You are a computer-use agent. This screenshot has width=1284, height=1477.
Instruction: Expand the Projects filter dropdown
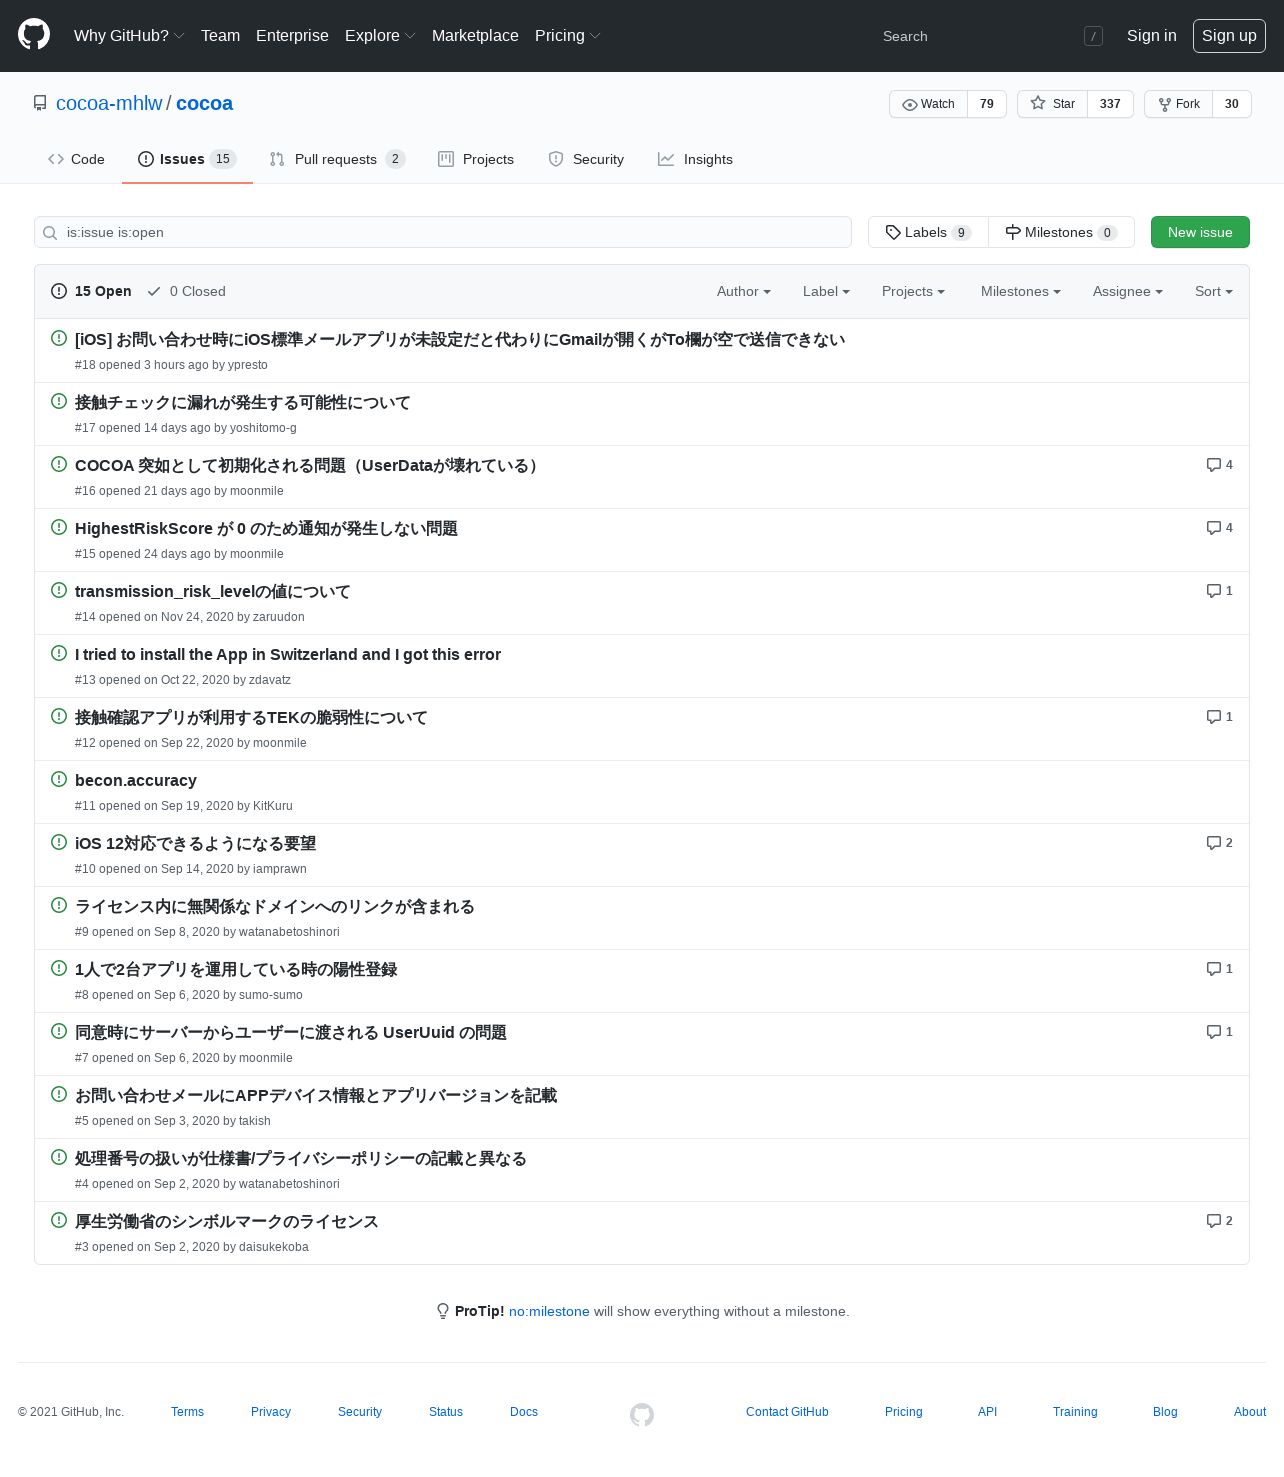pyautogui.click(x=913, y=292)
